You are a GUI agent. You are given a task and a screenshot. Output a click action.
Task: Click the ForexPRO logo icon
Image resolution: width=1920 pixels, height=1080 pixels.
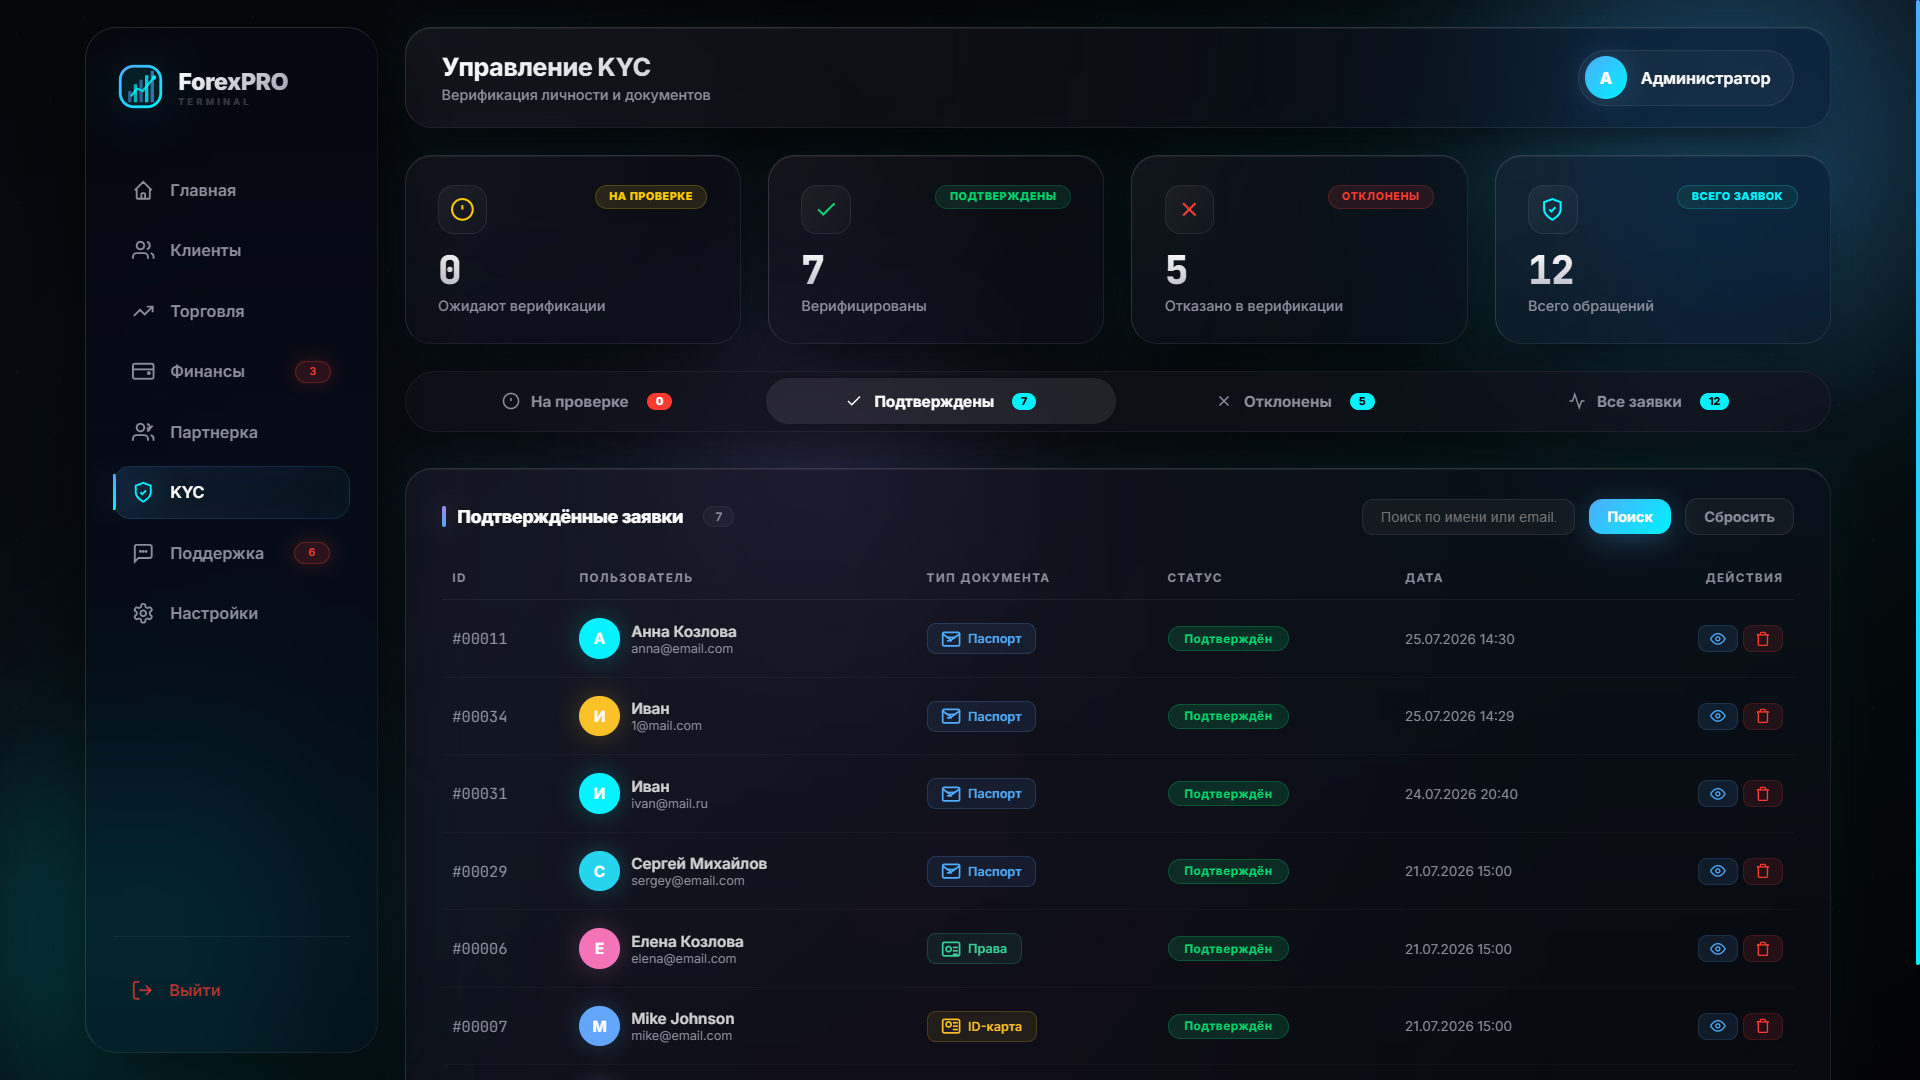(140, 87)
